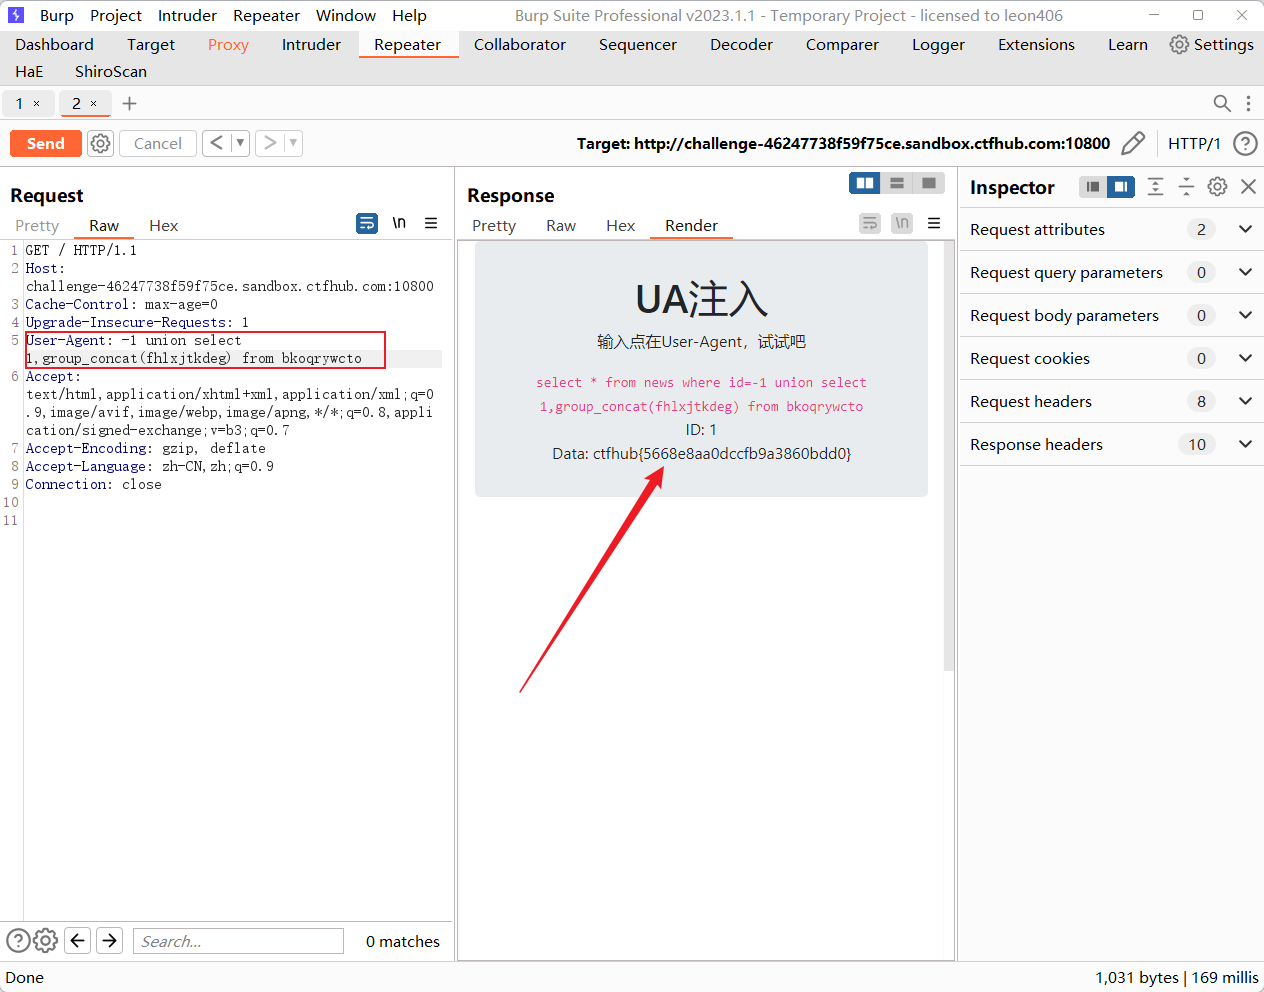Open response editor hamburger menu
This screenshot has height=992, width=1264.
click(x=934, y=223)
